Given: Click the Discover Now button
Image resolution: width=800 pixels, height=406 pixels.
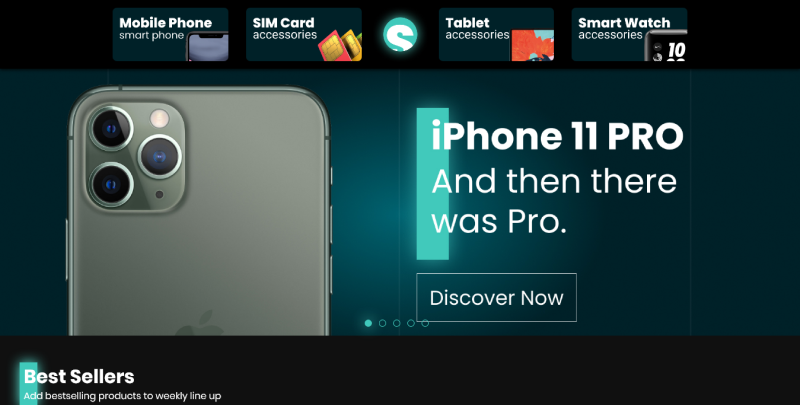Looking at the screenshot, I should click(496, 297).
